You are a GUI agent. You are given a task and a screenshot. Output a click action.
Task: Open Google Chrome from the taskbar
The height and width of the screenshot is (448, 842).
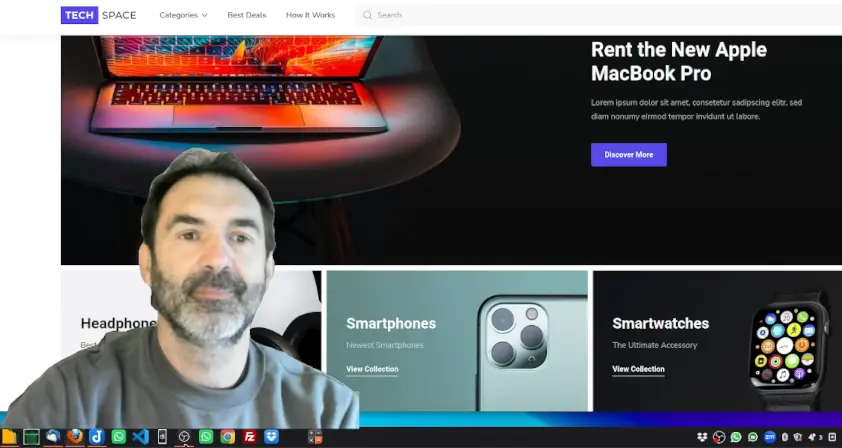pyautogui.click(x=228, y=437)
